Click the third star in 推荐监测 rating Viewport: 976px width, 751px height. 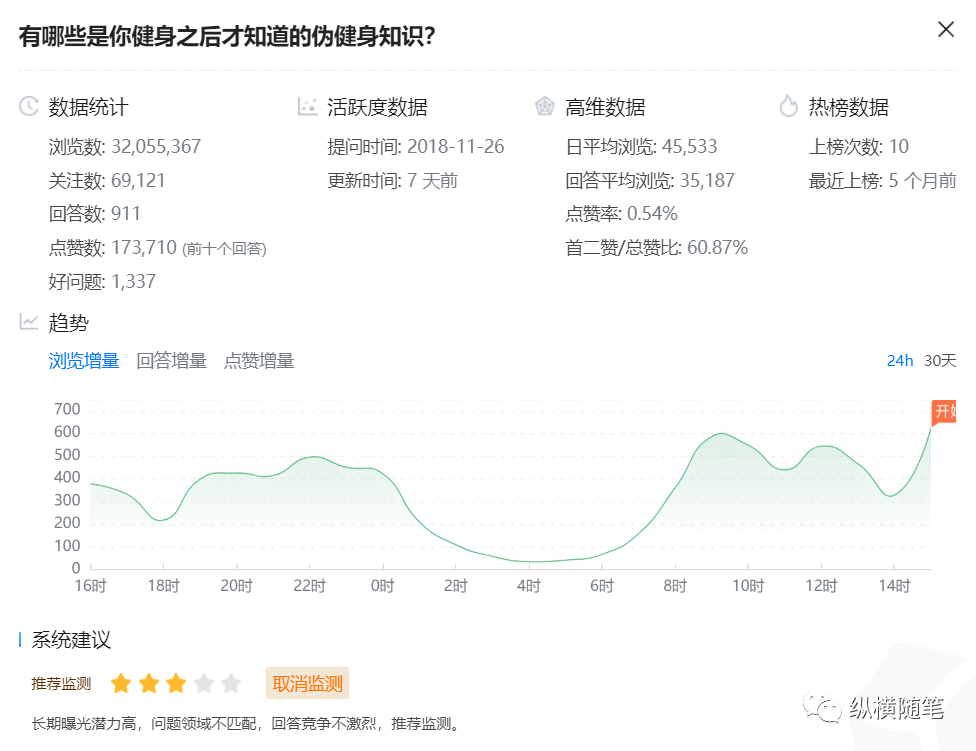(175, 683)
